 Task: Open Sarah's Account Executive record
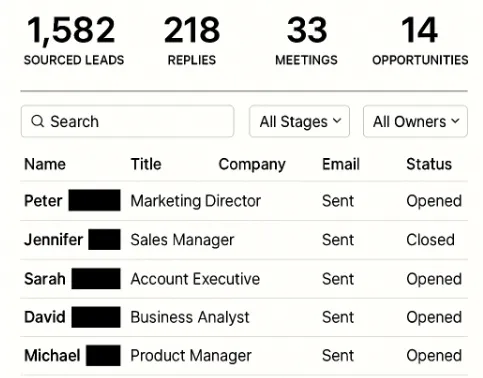(244, 279)
